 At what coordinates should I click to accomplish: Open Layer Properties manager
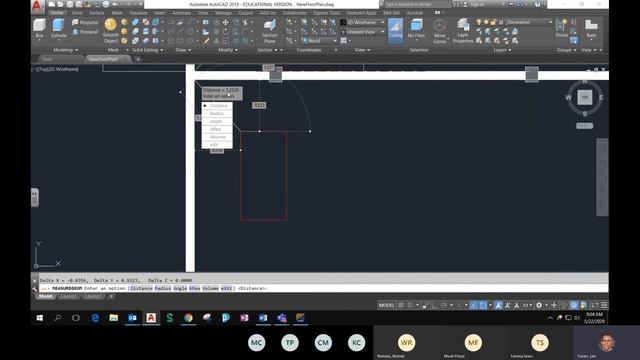click(463, 31)
